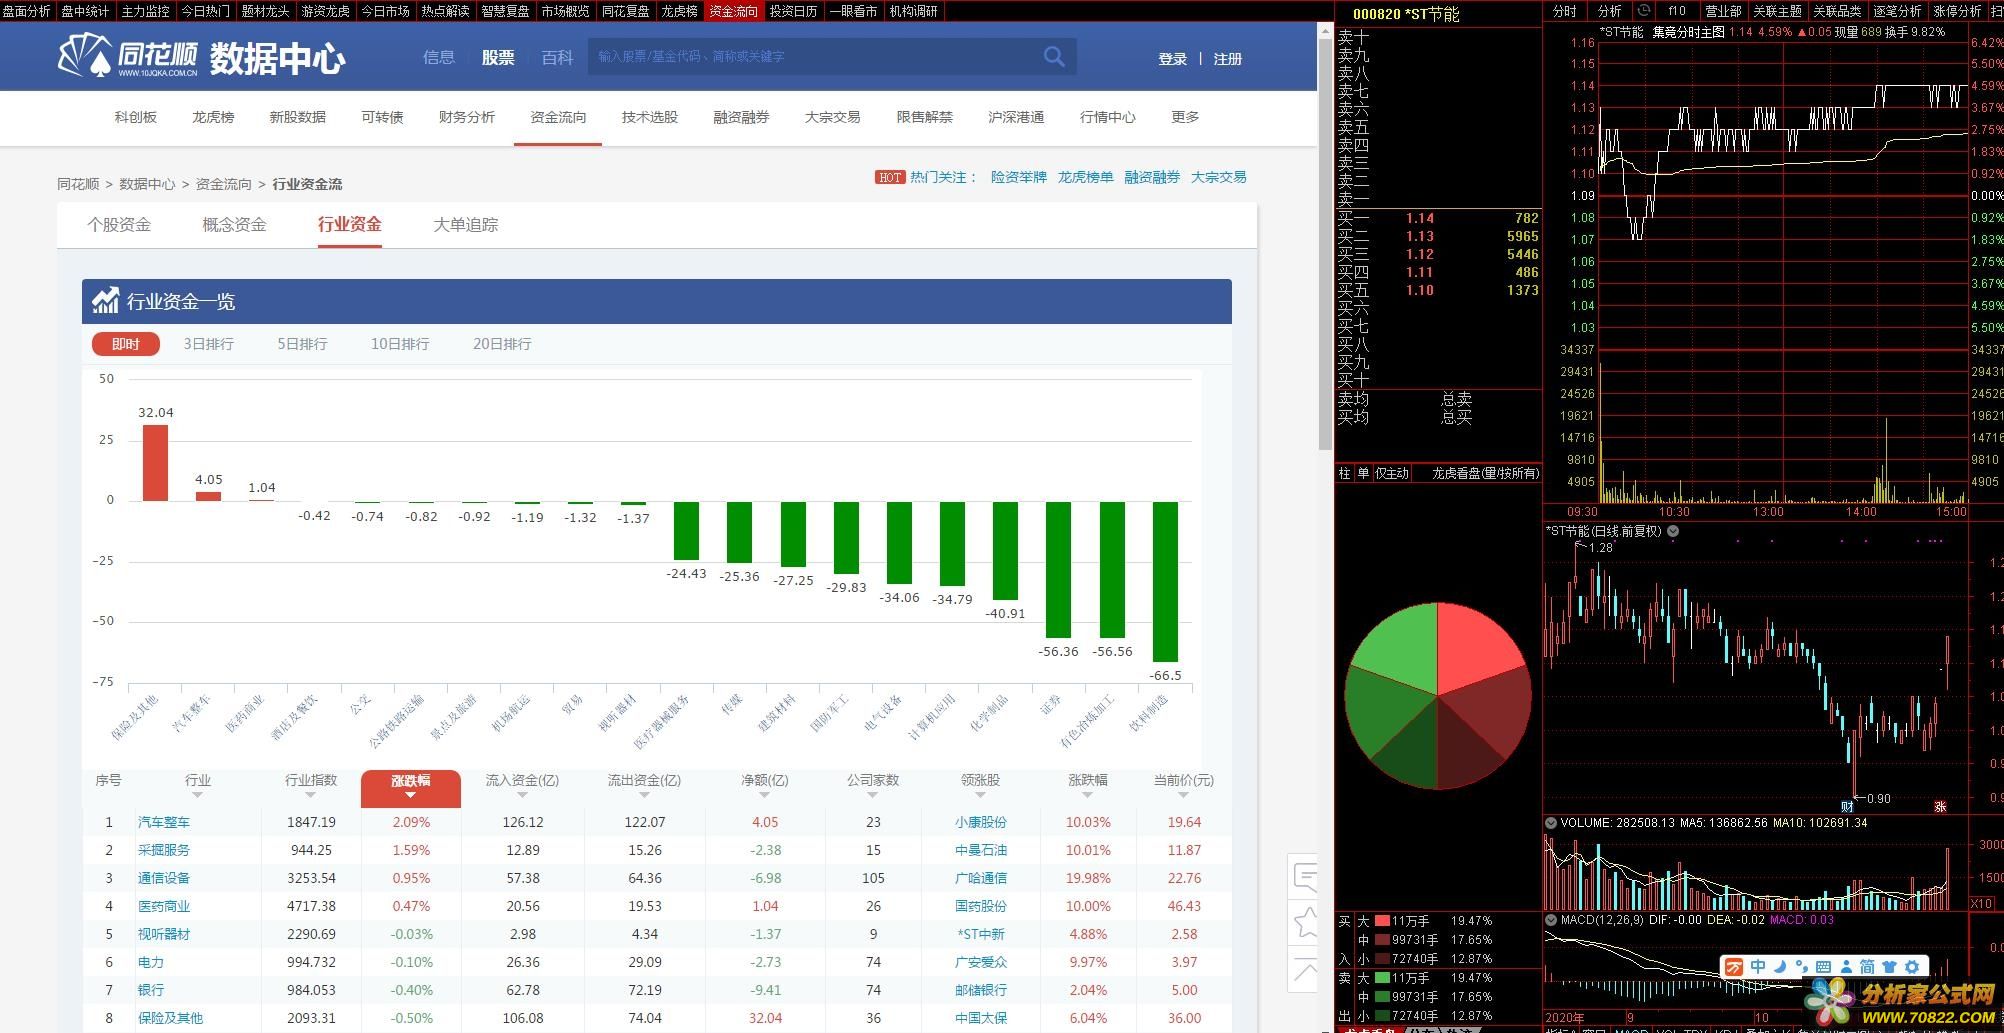This screenshot has height=1033, width=2004.
Task: Select the 20日排行 ranking option
Action: click(x=502, y=344)
